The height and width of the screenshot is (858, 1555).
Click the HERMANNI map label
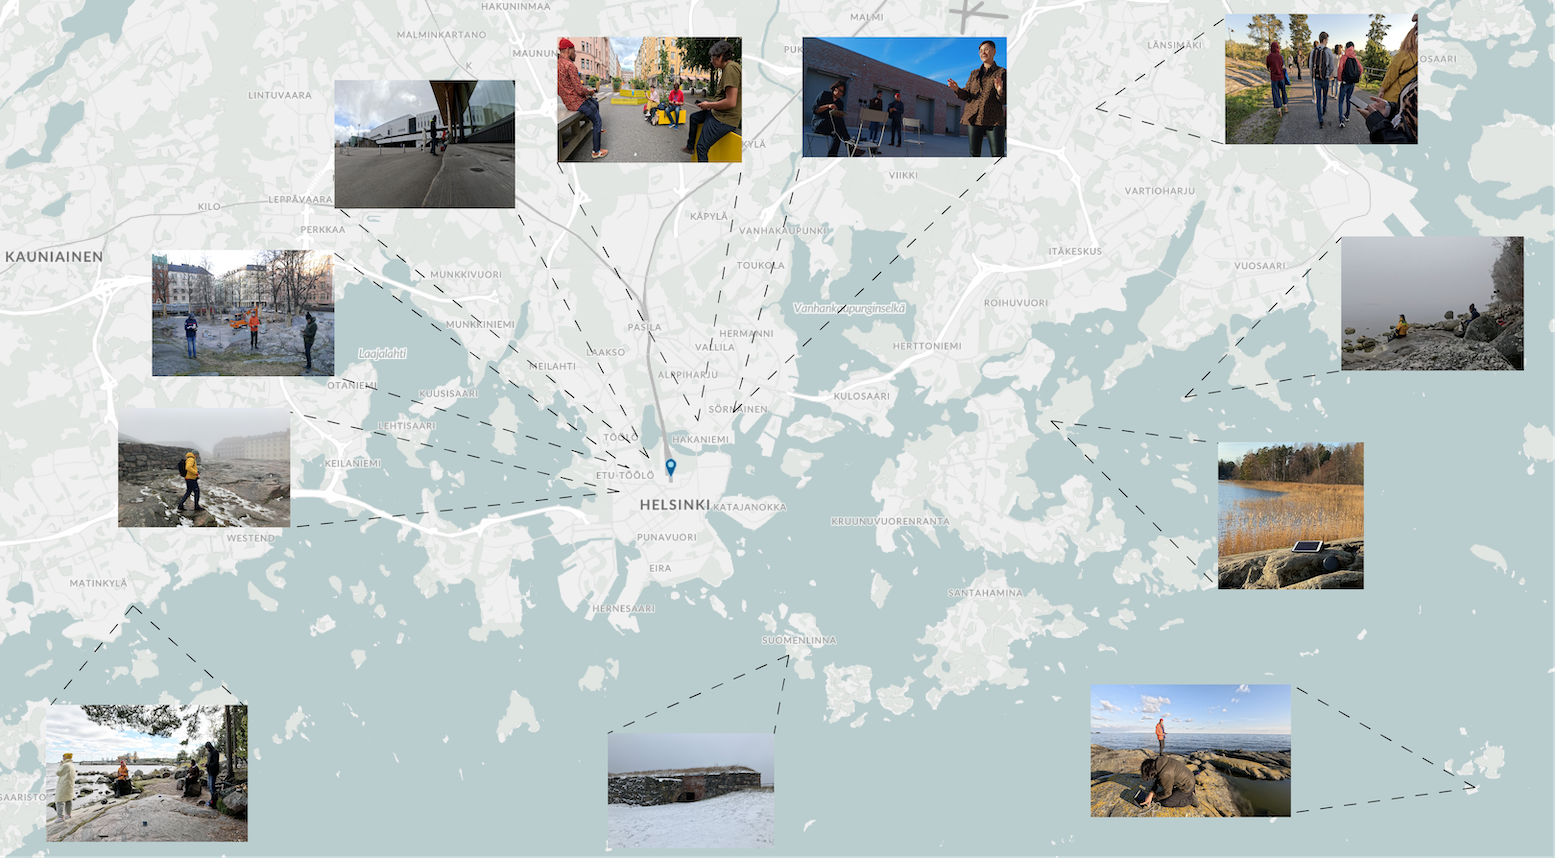[746, 333]
